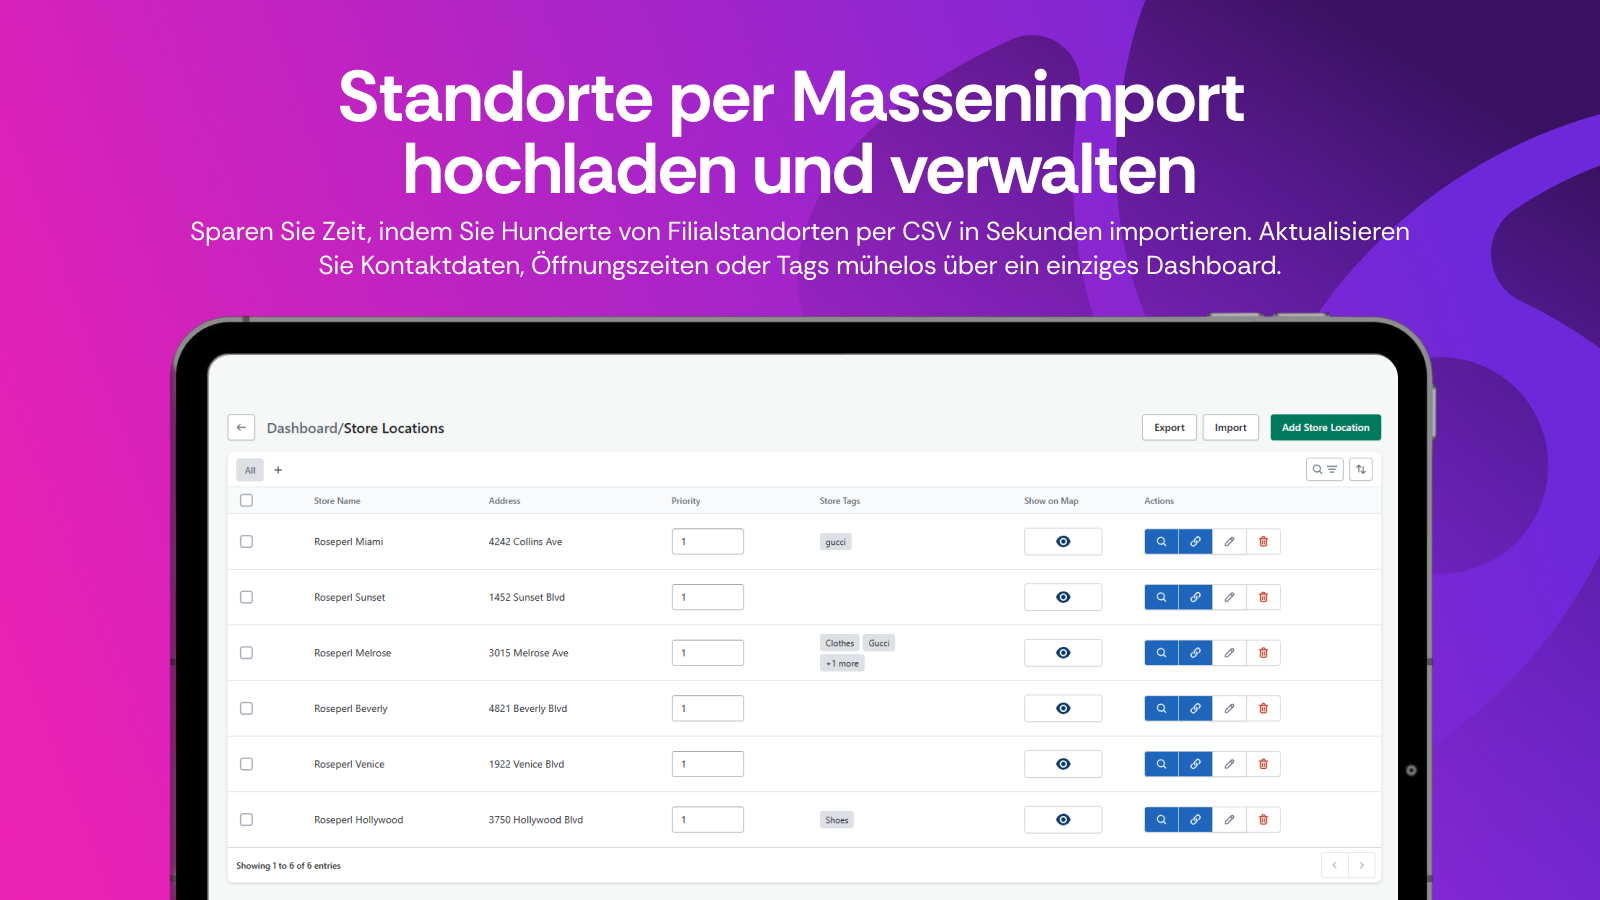Delete Roseperl Sunset store

click(1263, 597)
